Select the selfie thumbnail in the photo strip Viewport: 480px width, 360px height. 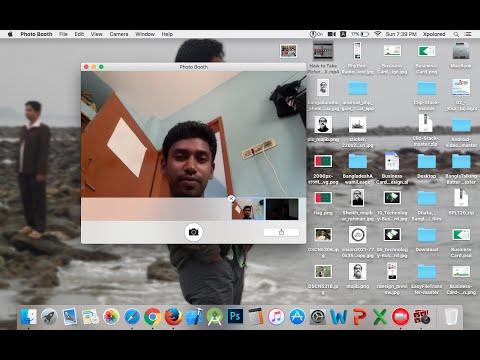click(x=248, y=209)
